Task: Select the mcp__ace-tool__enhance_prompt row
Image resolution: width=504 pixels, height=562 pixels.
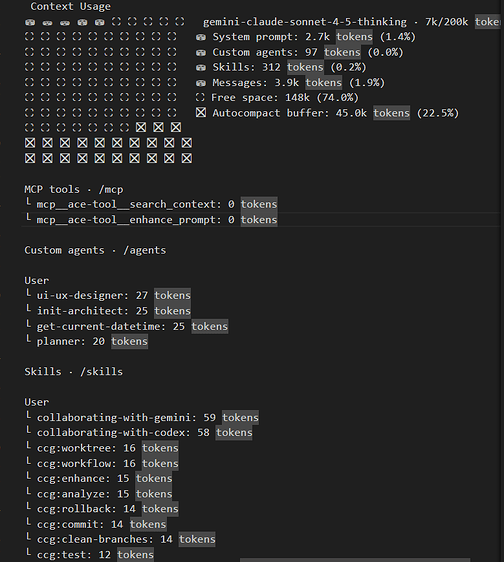Action: (x=151, y=220)
